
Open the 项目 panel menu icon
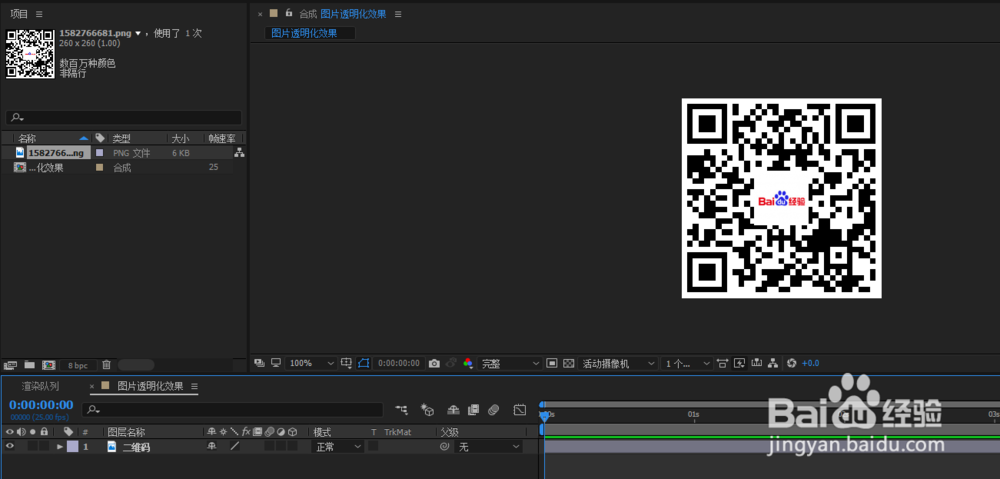tap(39, 14)
